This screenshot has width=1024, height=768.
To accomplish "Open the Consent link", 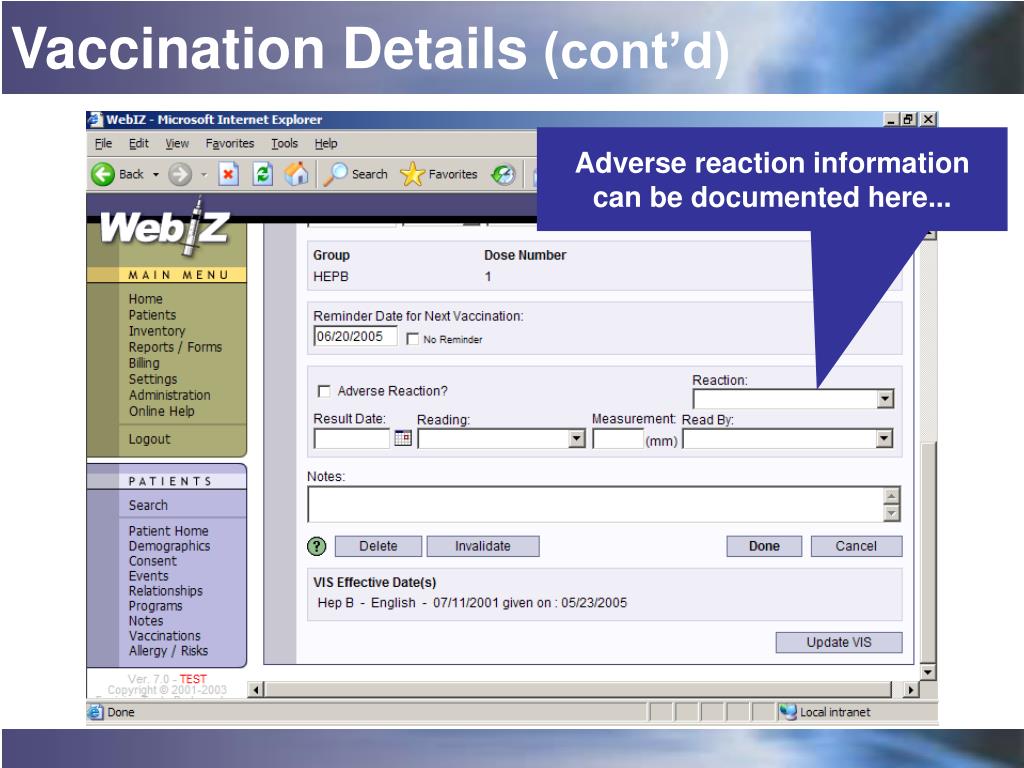I will tap(152, 561).
